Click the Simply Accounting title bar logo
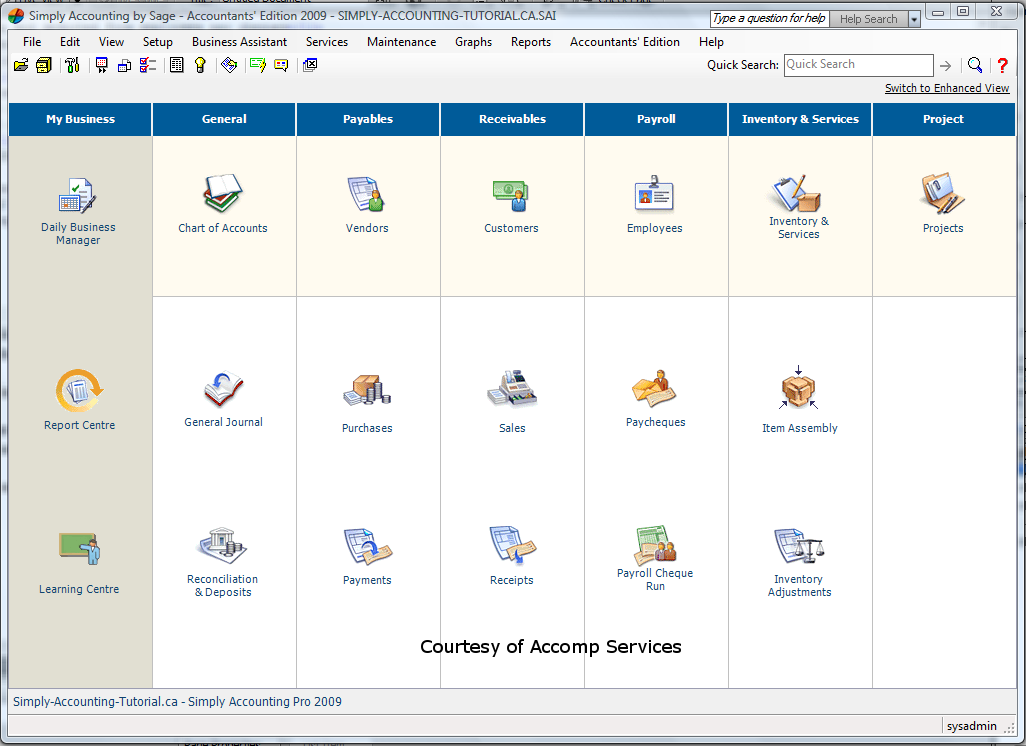 [x=16, y=16]
